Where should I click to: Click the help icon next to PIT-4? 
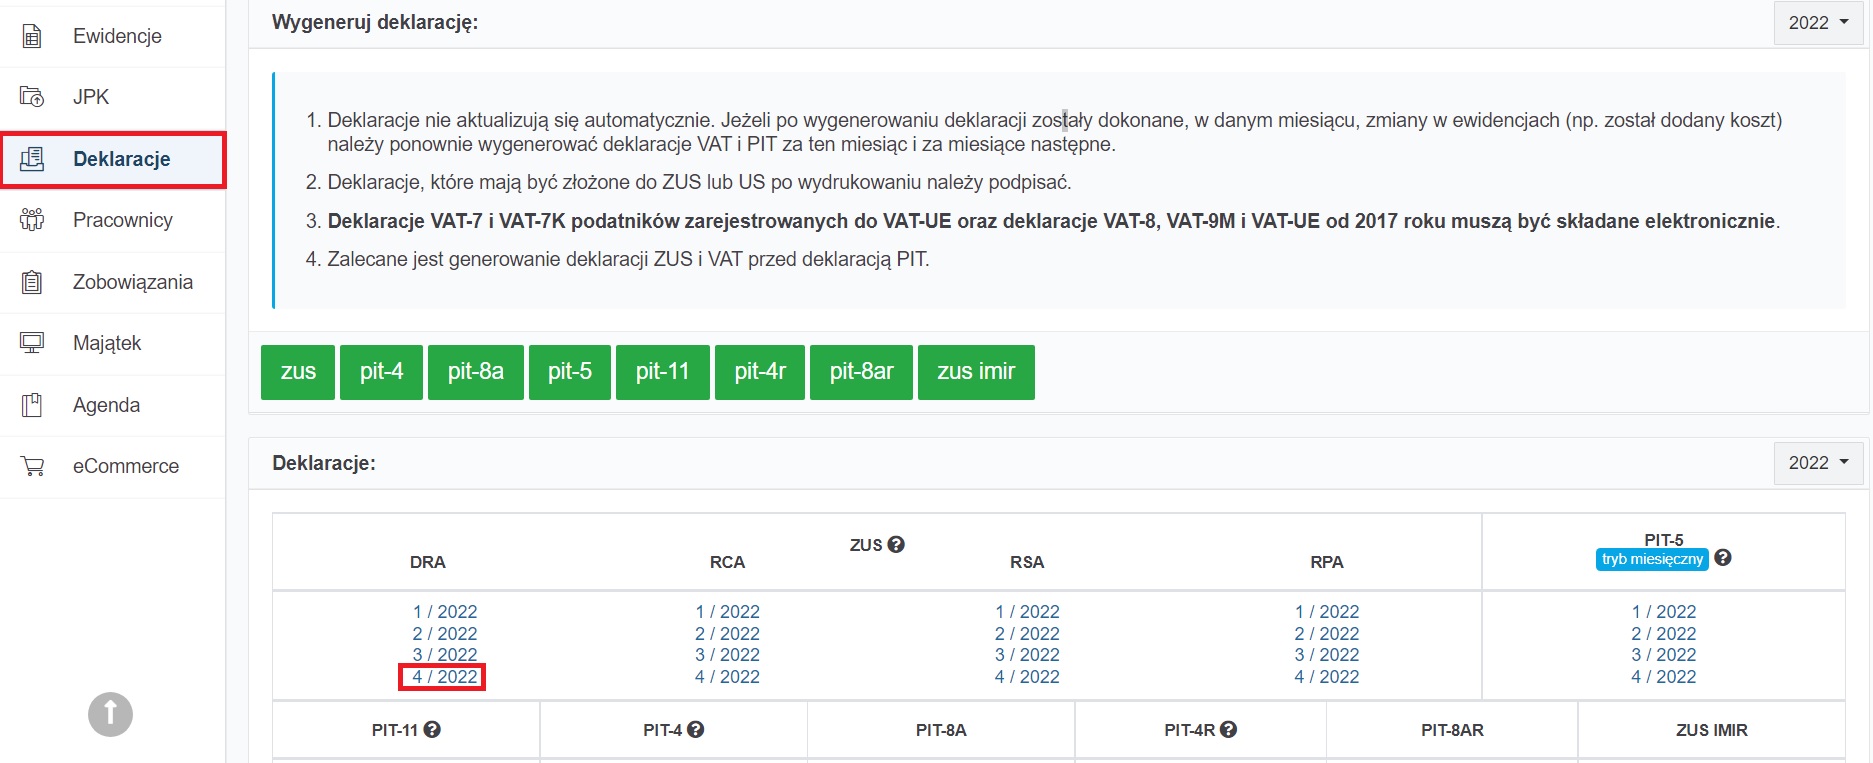click(696, 730)
